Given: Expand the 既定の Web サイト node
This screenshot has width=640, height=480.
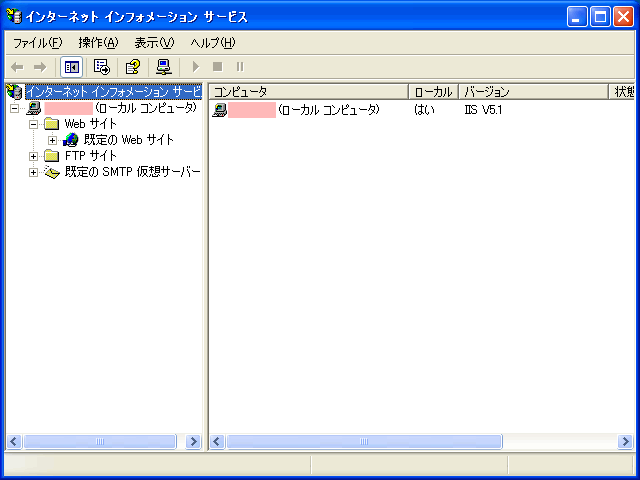Looking at the screenshot, I should (53, 140).
